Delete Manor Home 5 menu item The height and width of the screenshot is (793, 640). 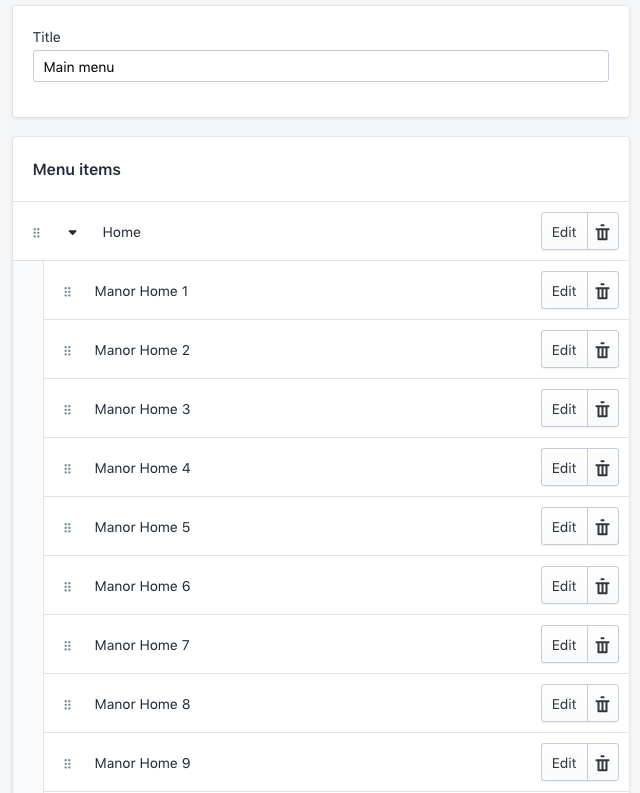pos(602,527)
